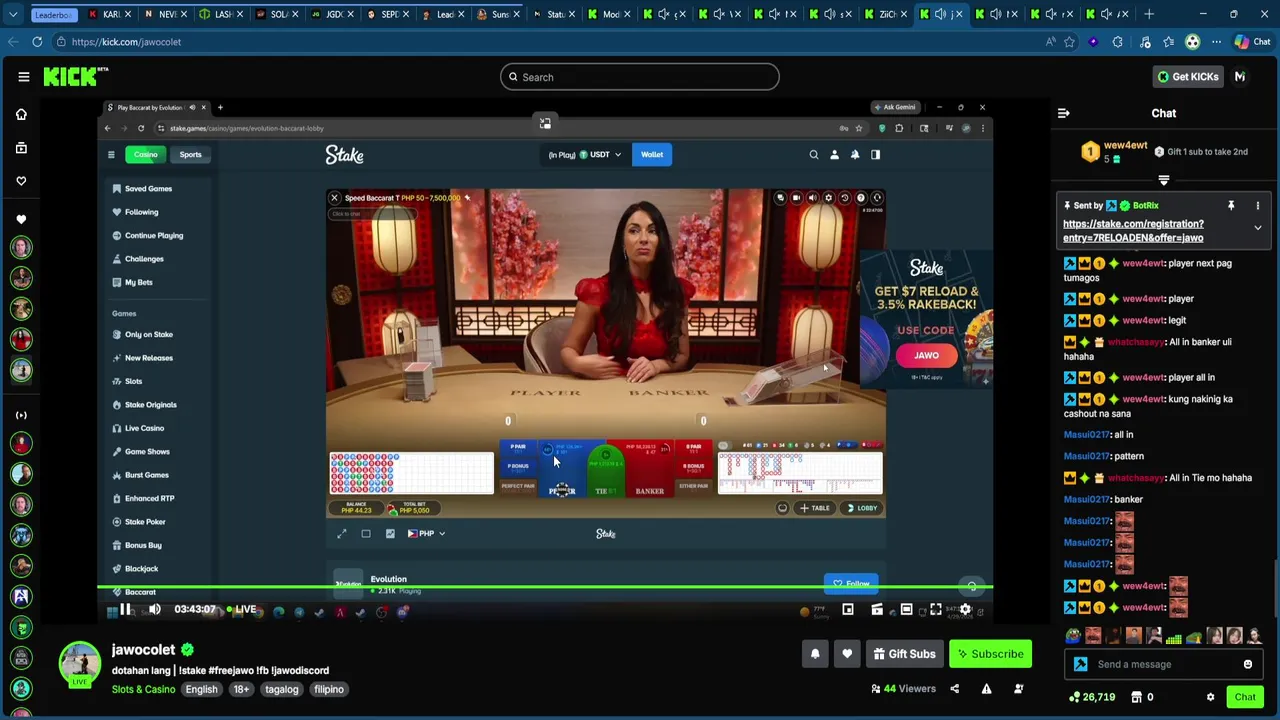Pause the stream playback
The image size is (1280, 720).
[x=126, y=610]
